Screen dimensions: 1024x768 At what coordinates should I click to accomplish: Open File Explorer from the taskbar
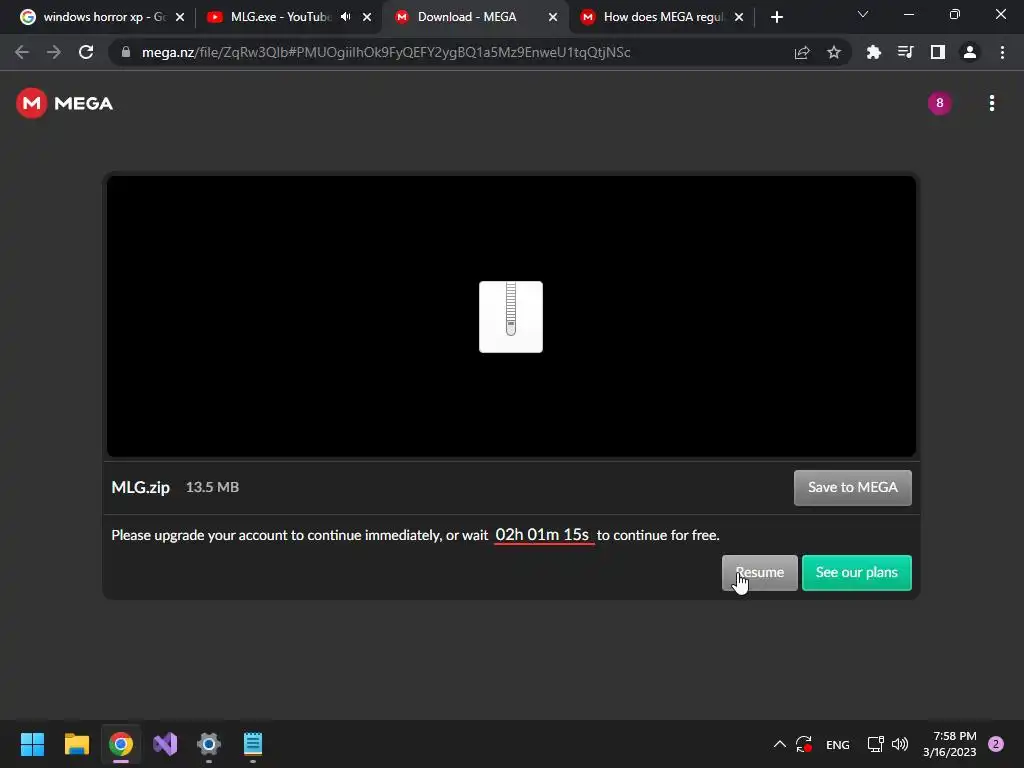click(76, 744)
